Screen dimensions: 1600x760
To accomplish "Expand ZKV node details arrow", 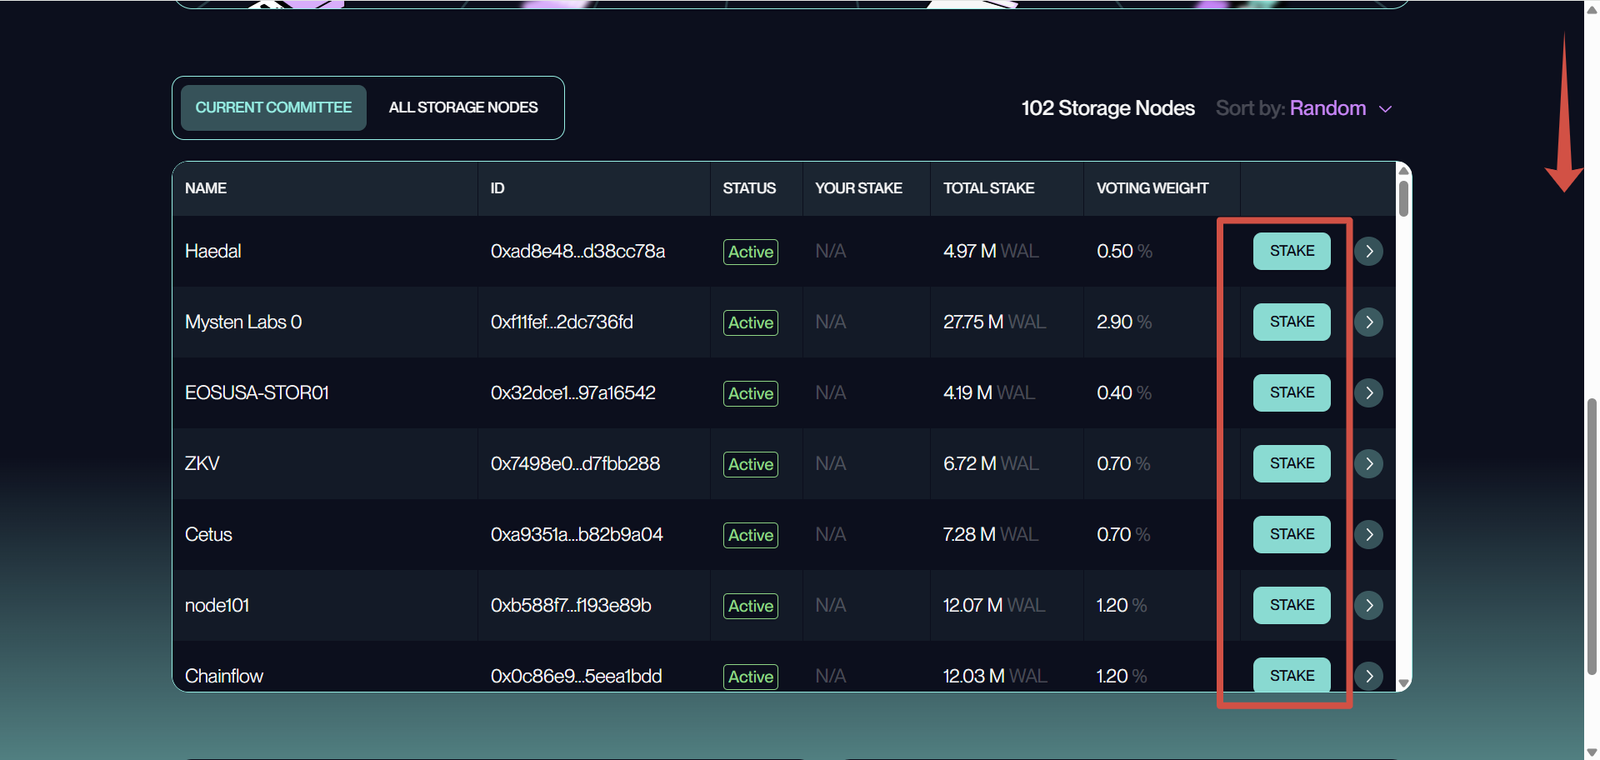I will [1368, 464].
